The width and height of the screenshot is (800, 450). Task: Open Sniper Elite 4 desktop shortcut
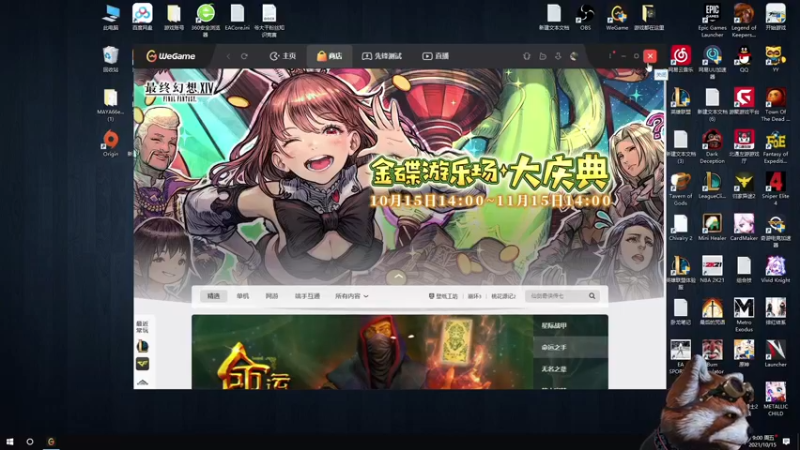click(x=776, y=189)
